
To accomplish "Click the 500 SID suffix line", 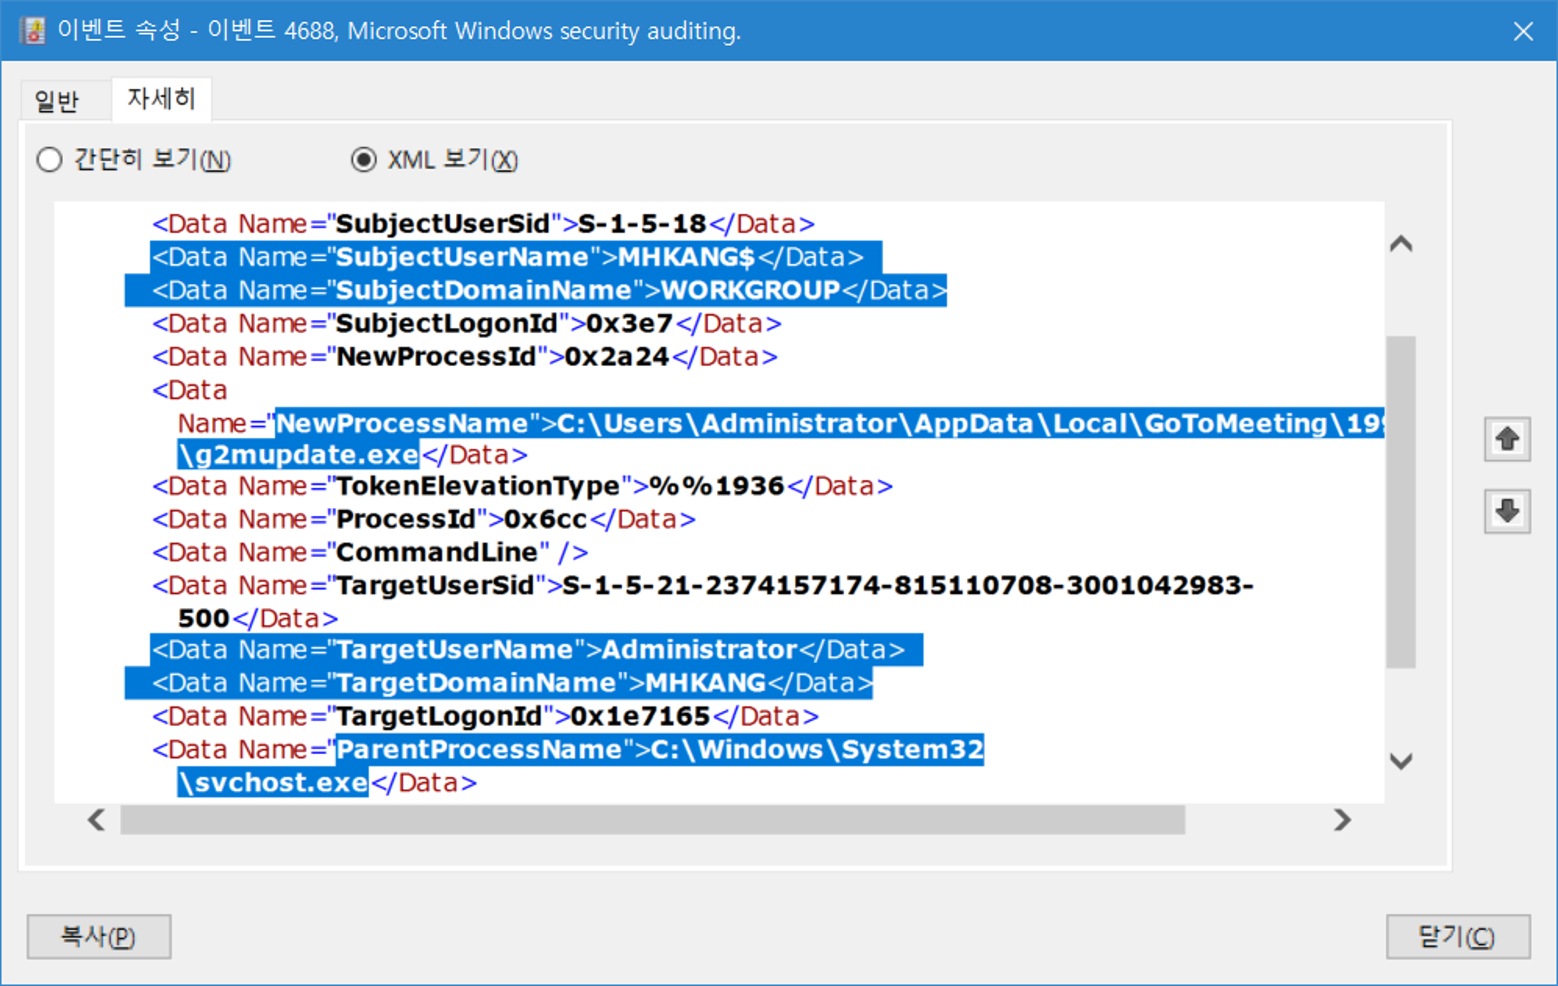I will point(258,619).
